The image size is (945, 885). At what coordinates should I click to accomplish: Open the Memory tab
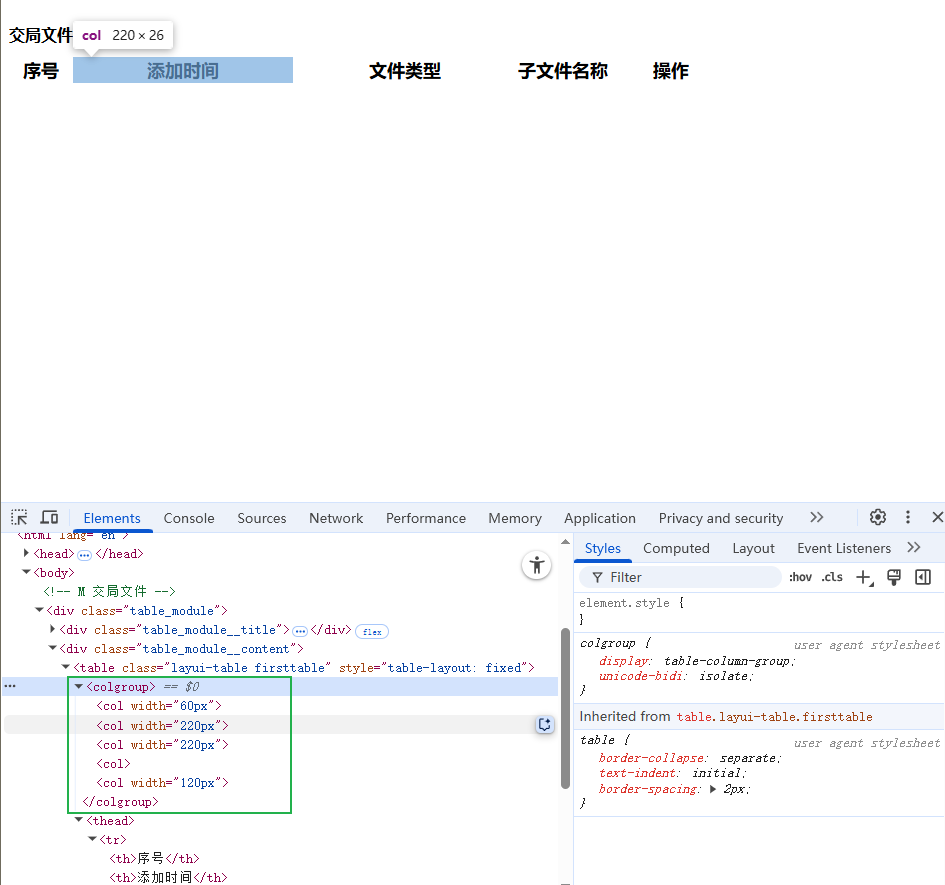[x=515, y=518]
